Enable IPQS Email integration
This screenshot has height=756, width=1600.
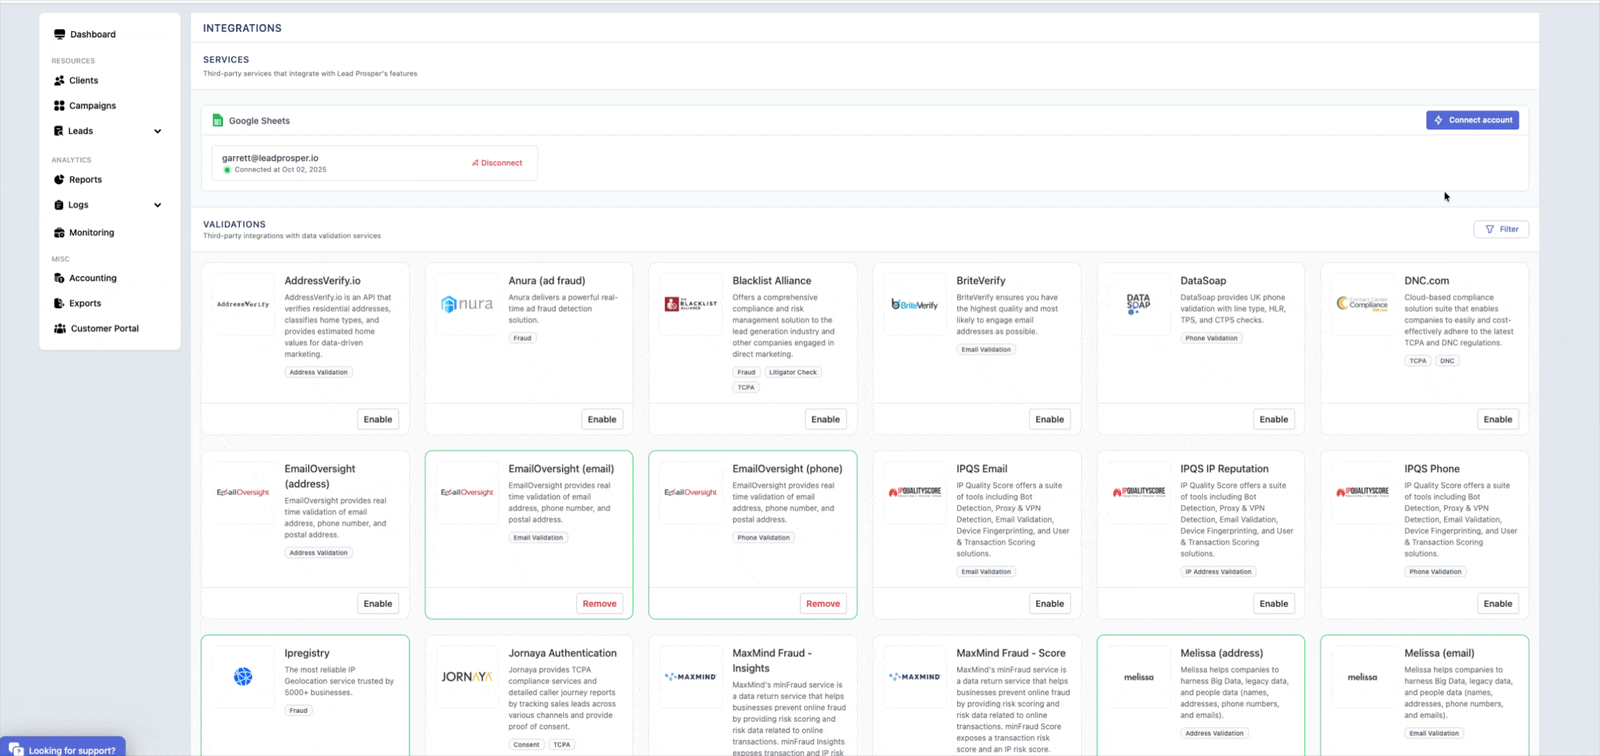click(x=1049, y=603)
